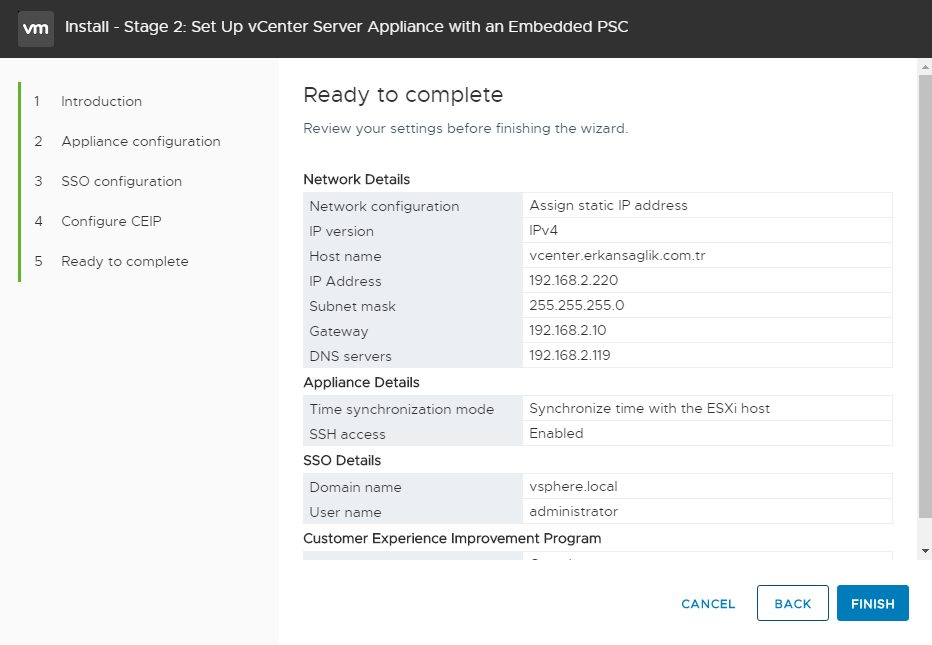Screen dimensions: 932x645
Task: Select host name vcenter.erkansaglik.com.tr value
Action: click(x=617, y=256)
